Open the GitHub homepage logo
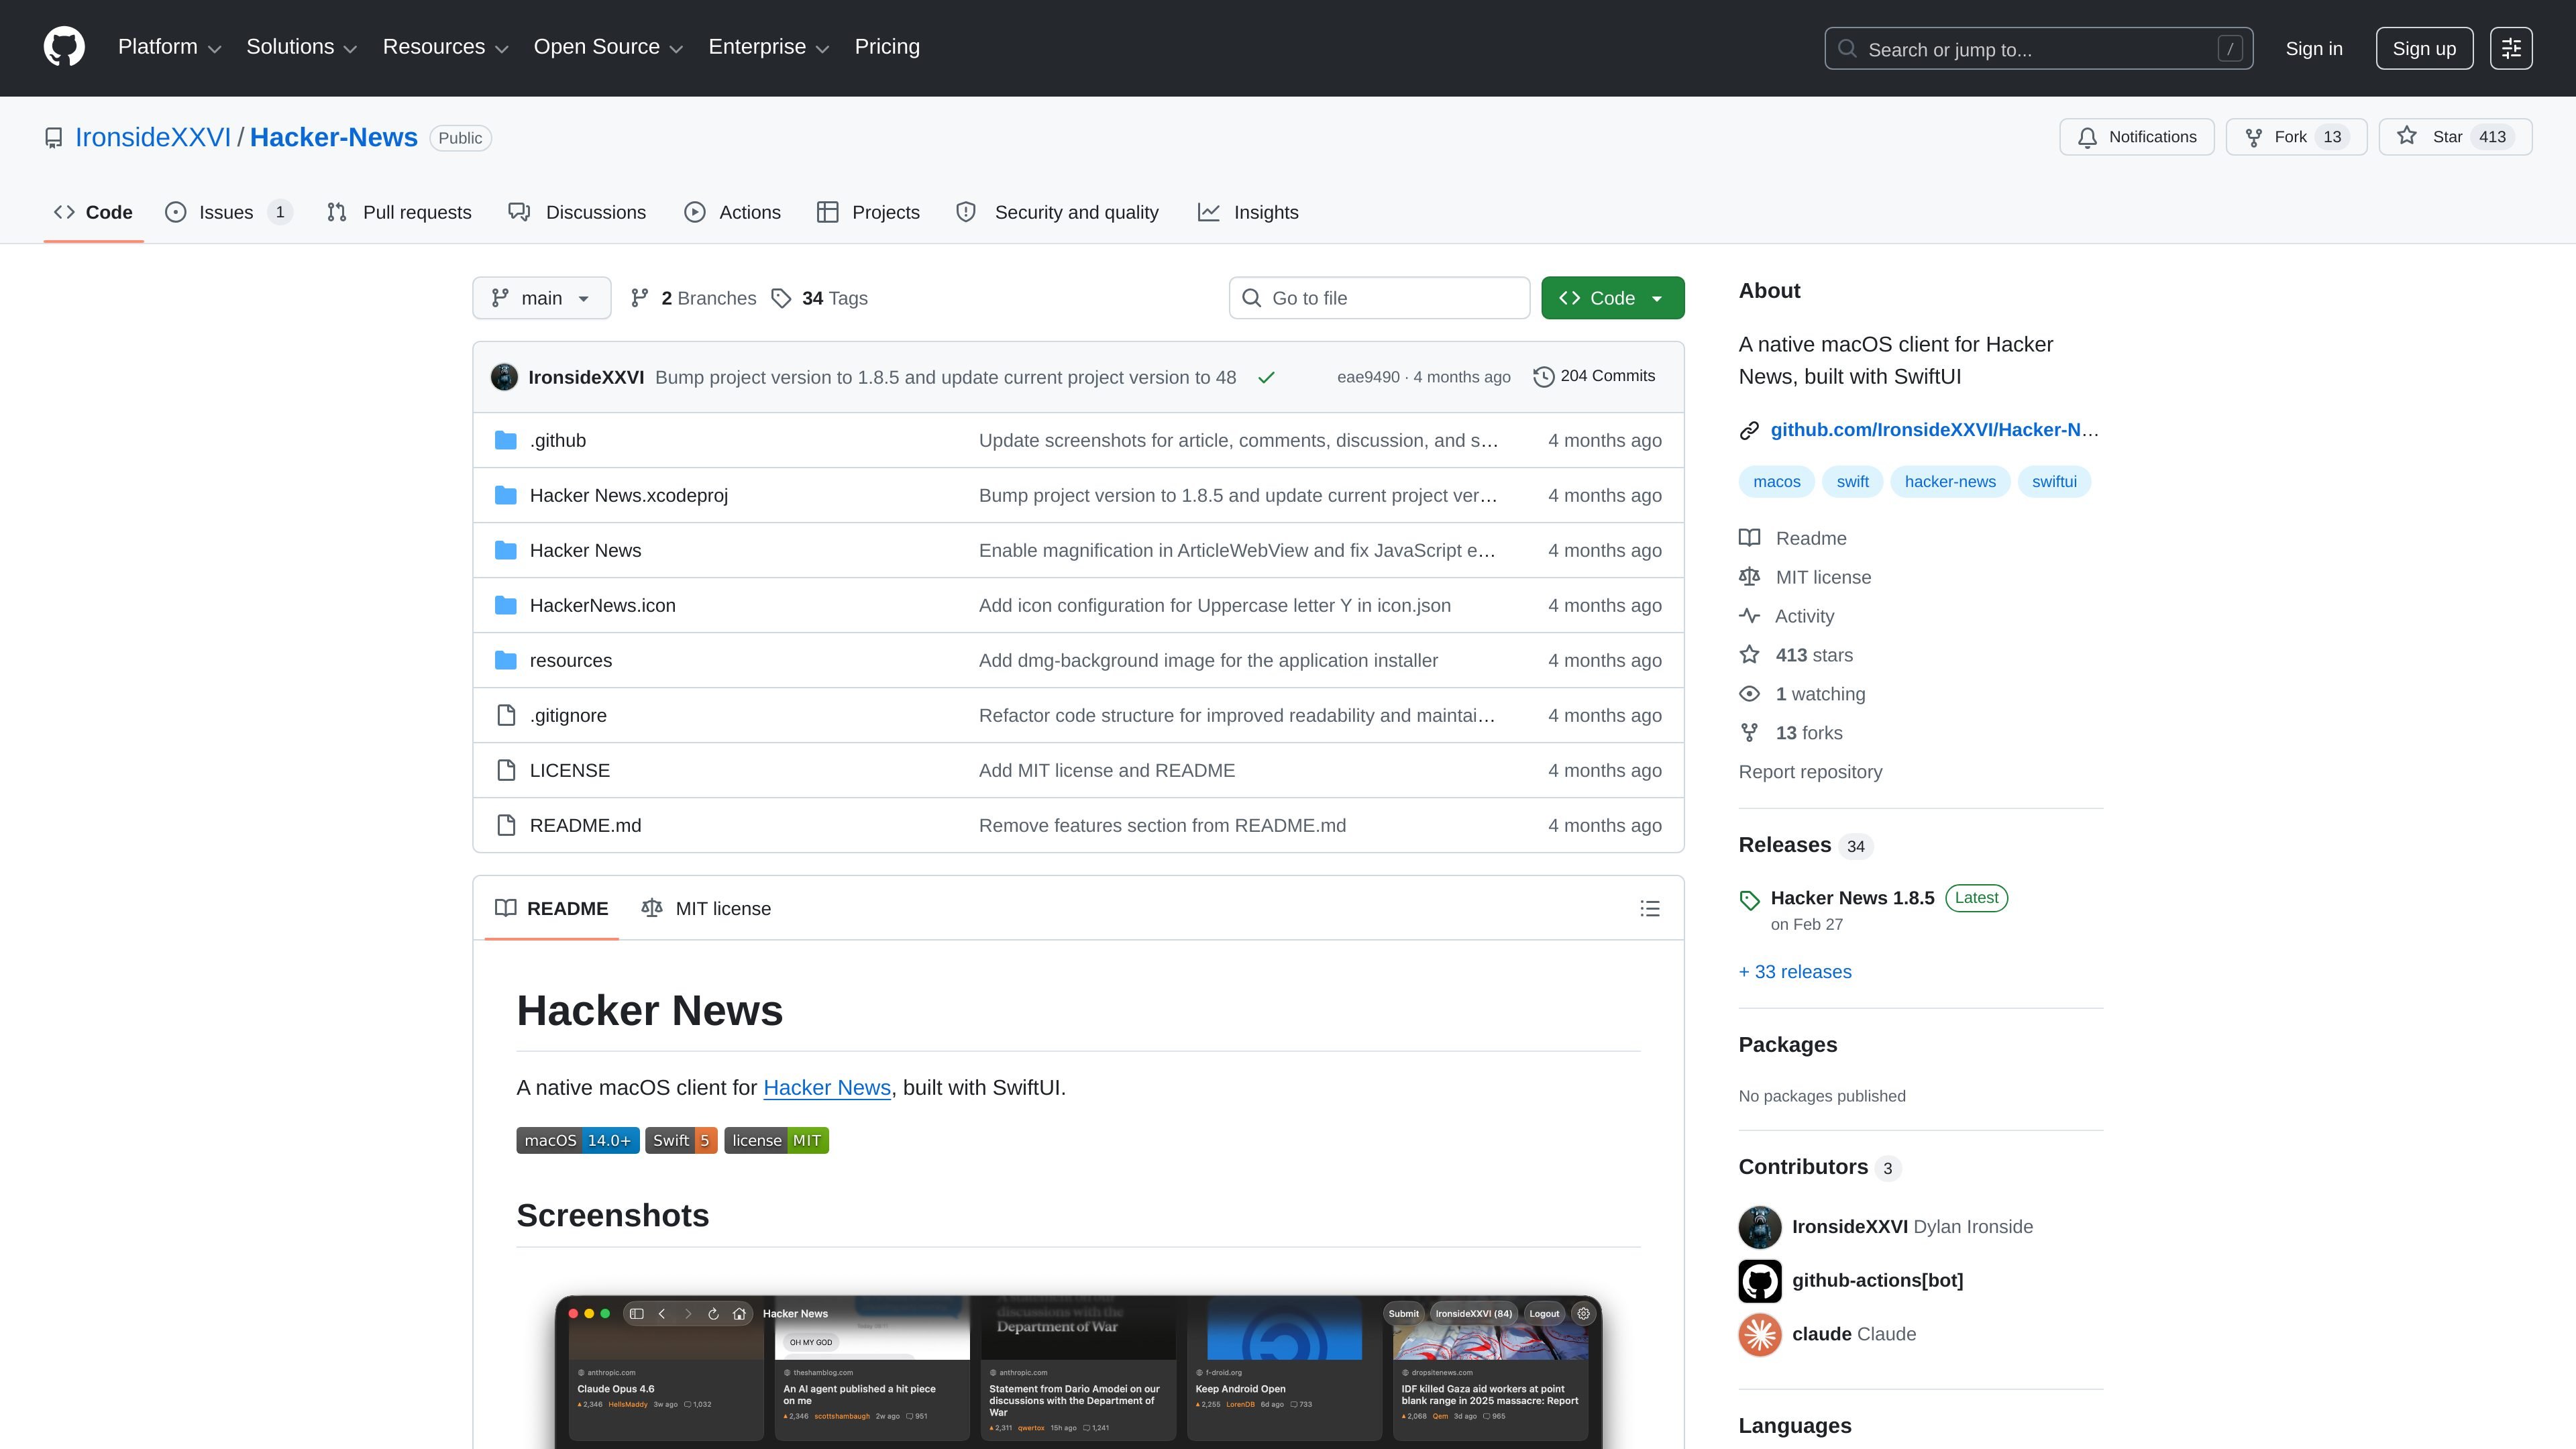The width and height of the screenshot is (2576, 1449). 64,47
